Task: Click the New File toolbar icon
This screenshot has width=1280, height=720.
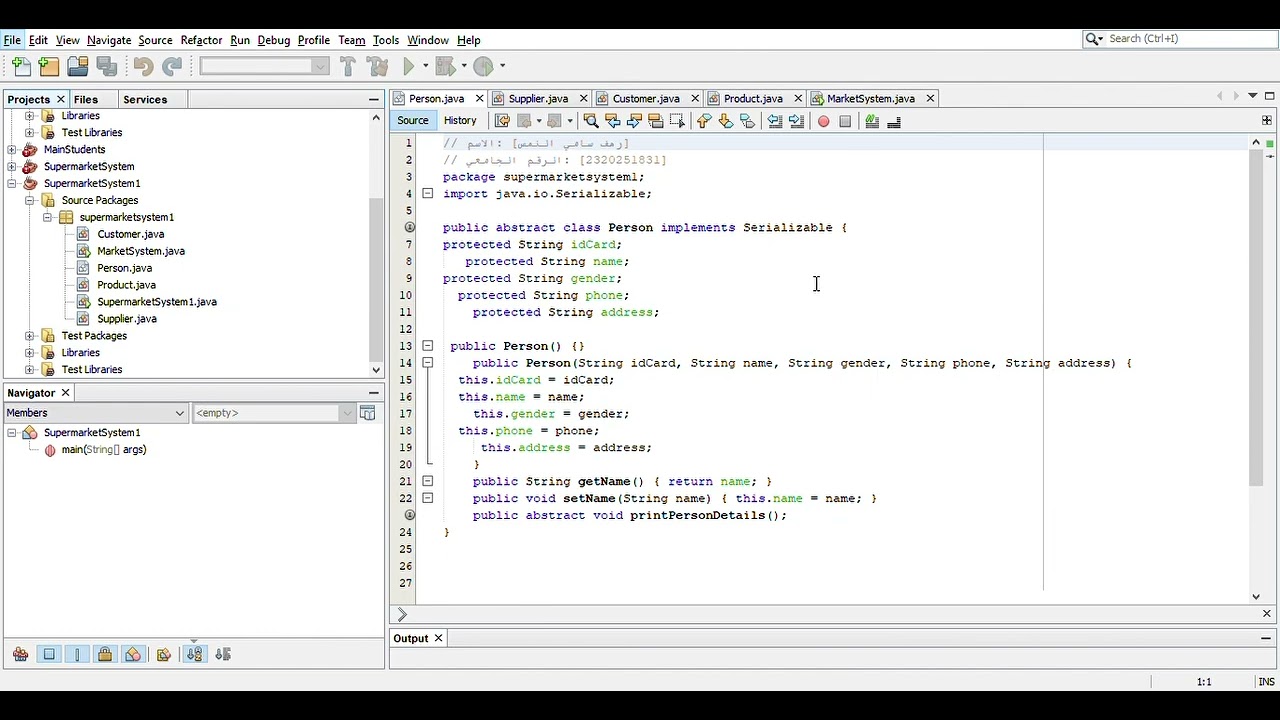Action: [22, 66]
